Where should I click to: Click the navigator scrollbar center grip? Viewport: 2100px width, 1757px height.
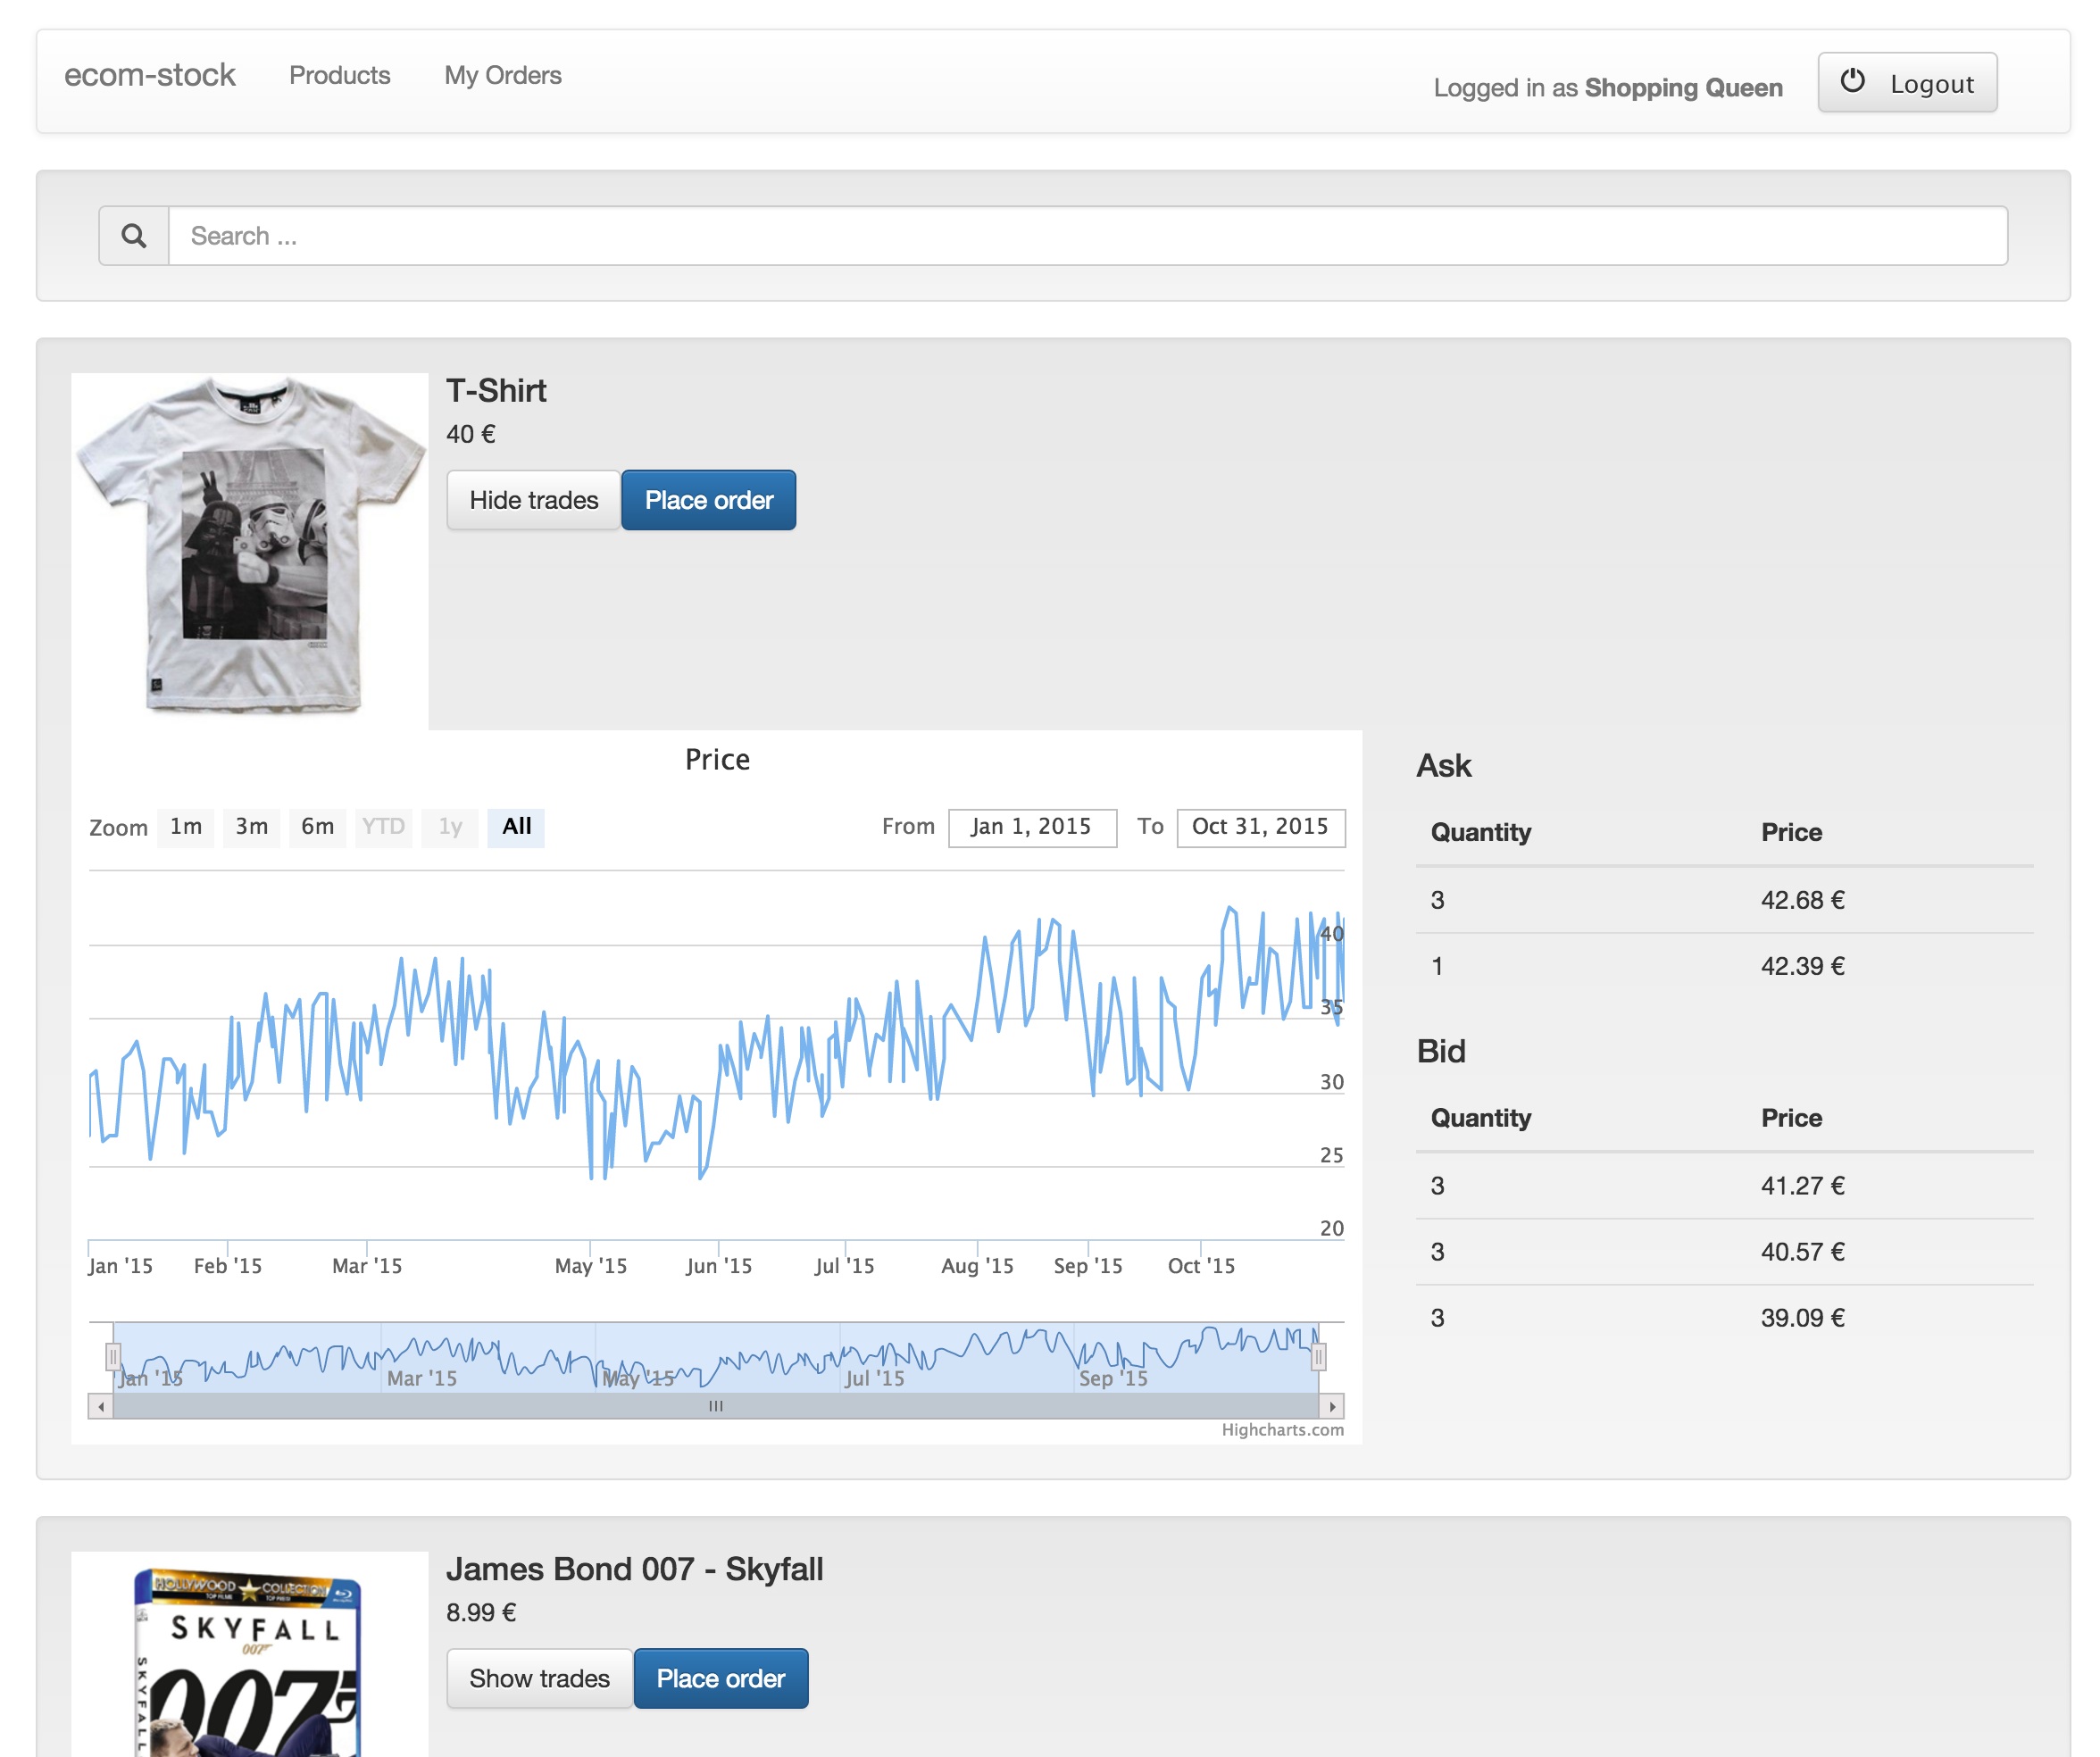(716, 1406)
